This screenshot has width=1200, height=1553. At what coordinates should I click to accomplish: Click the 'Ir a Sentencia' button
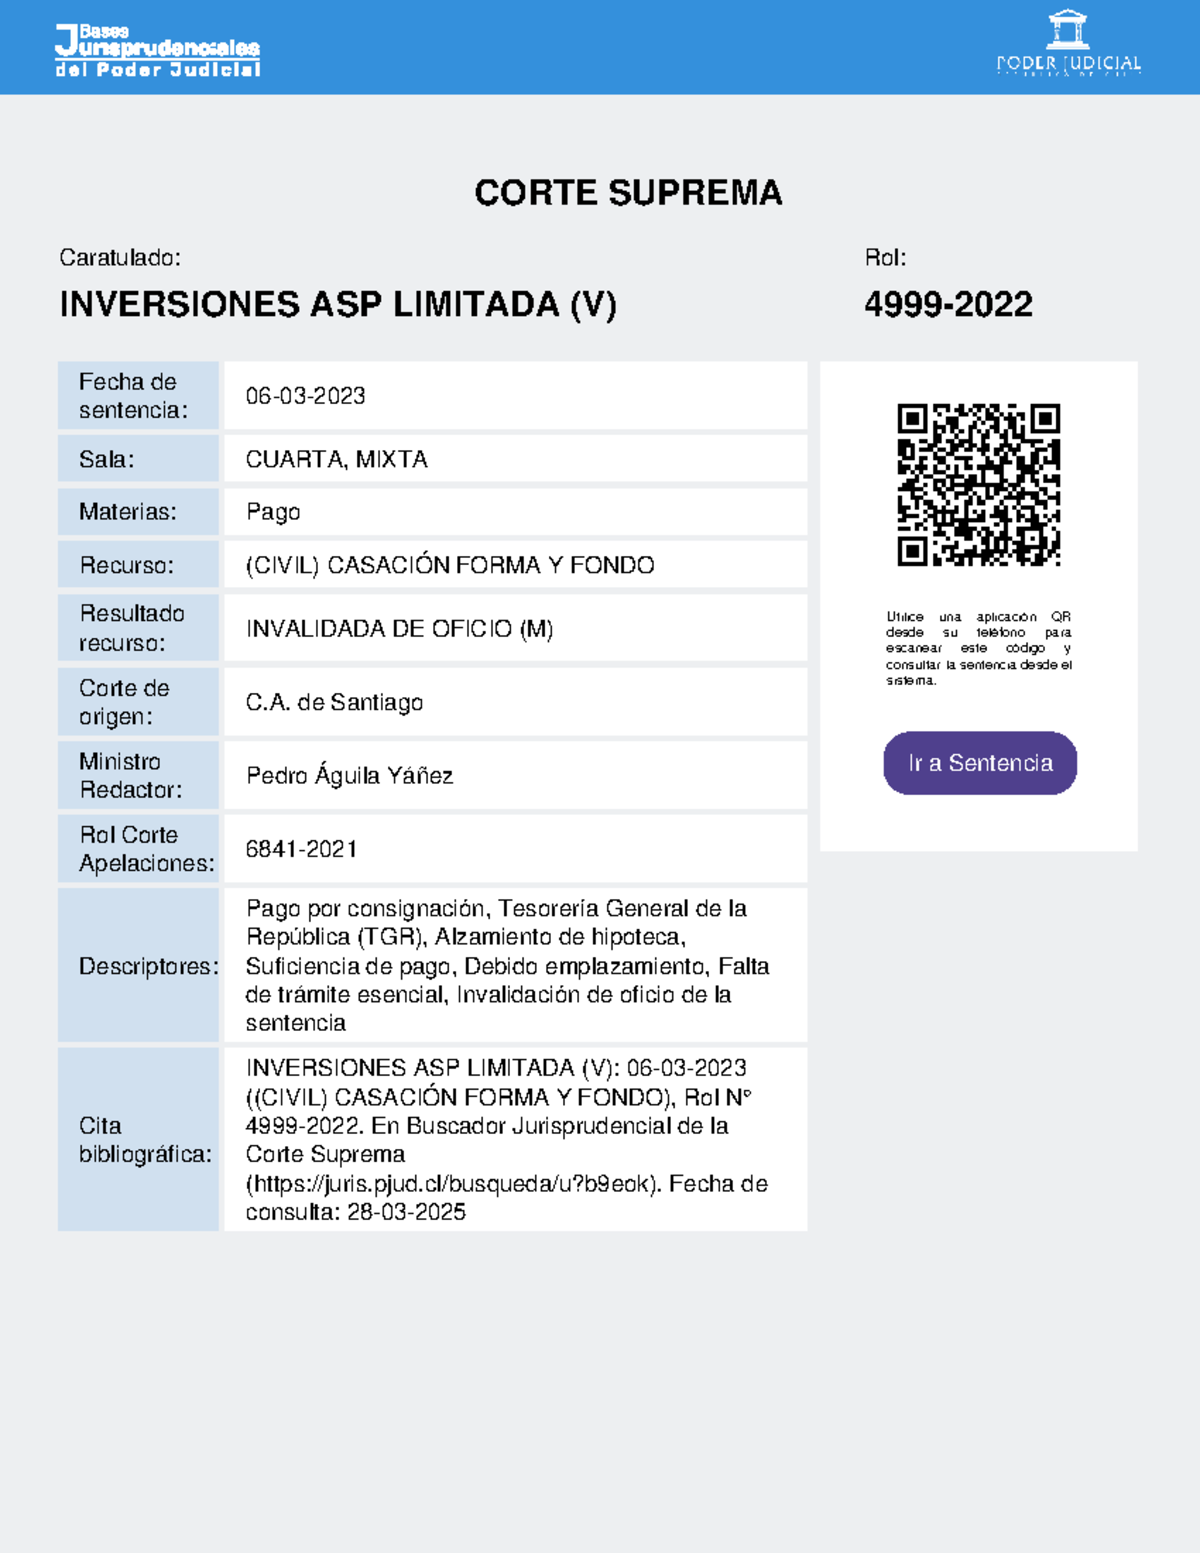[980, 763]
